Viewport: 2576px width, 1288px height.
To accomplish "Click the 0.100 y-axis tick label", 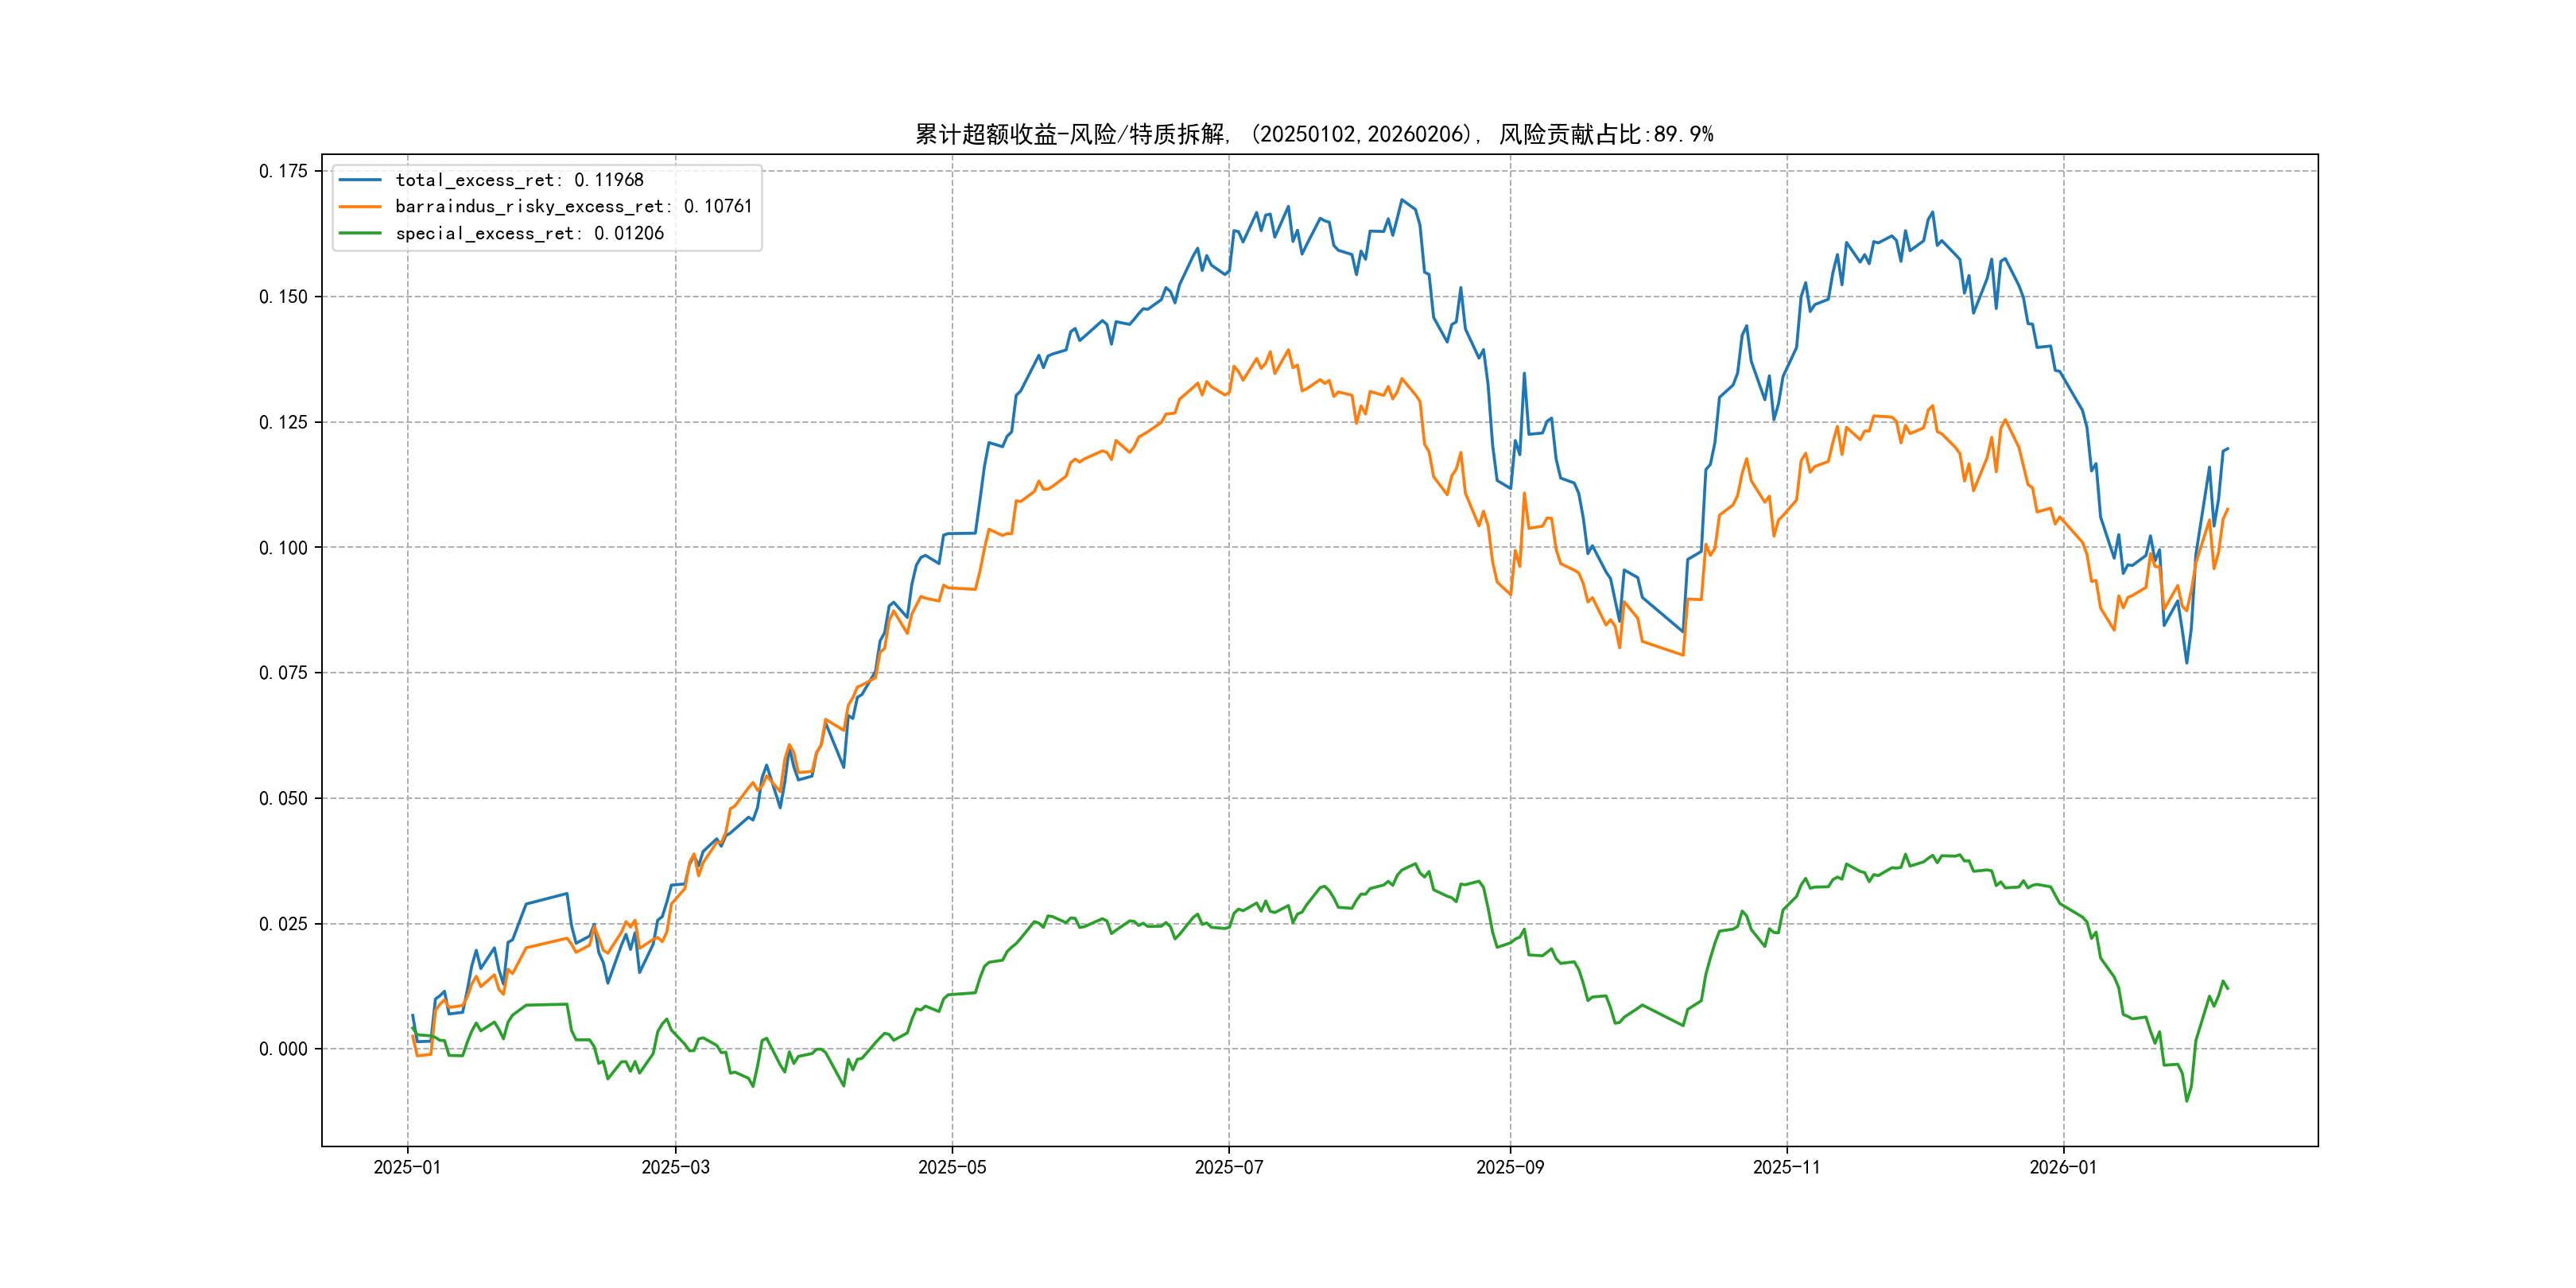I will pyautogui.click(x=283, y=548).
